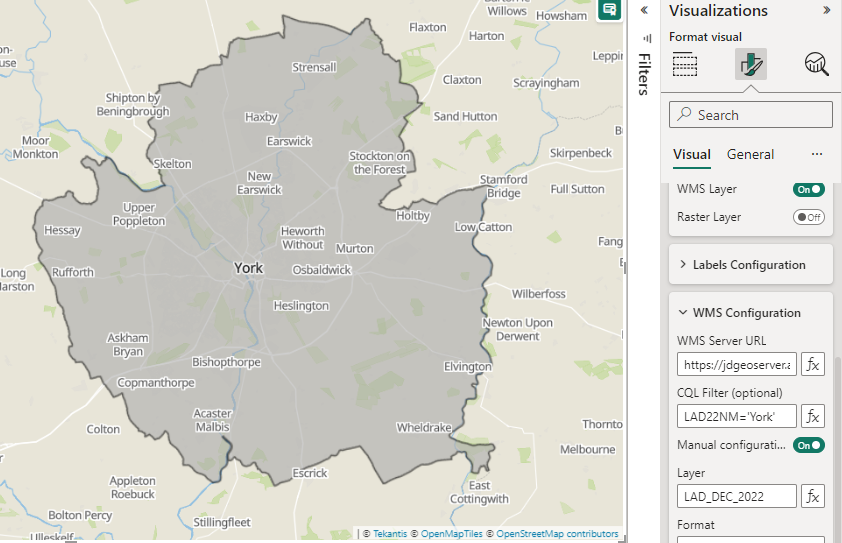
Task: Expand the Filters pane with double chevron
Action: [644, 10]
